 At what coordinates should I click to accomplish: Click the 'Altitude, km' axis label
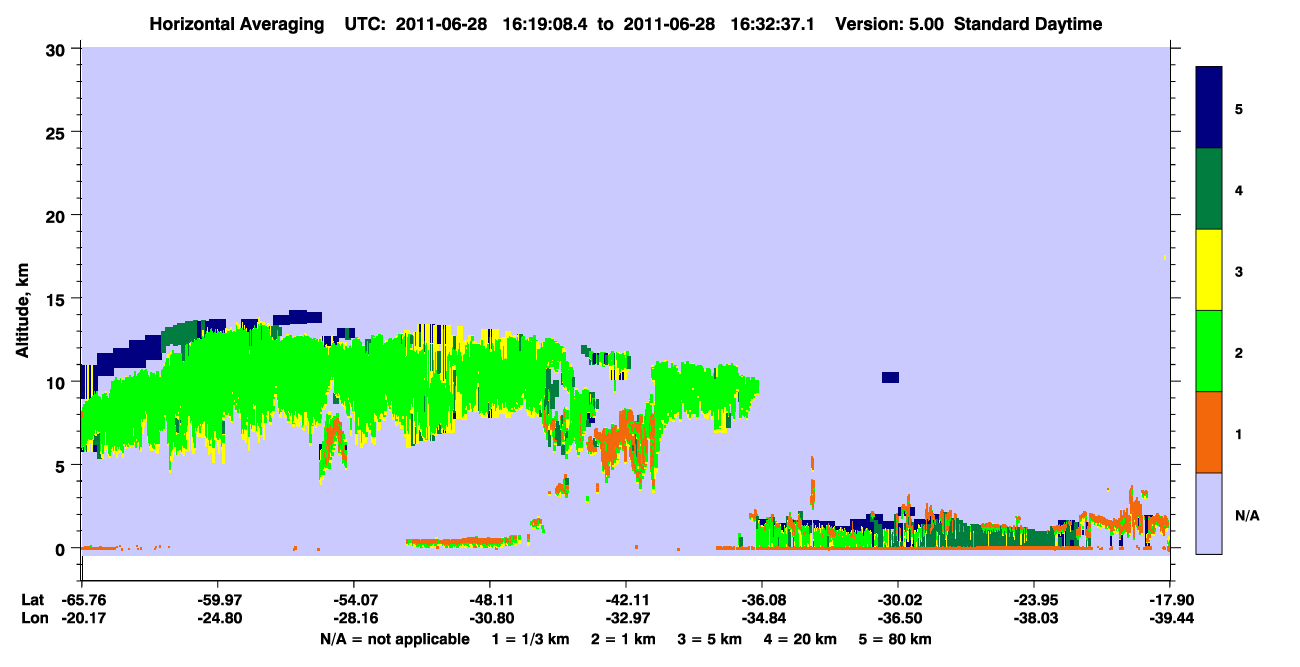point(23,308)
